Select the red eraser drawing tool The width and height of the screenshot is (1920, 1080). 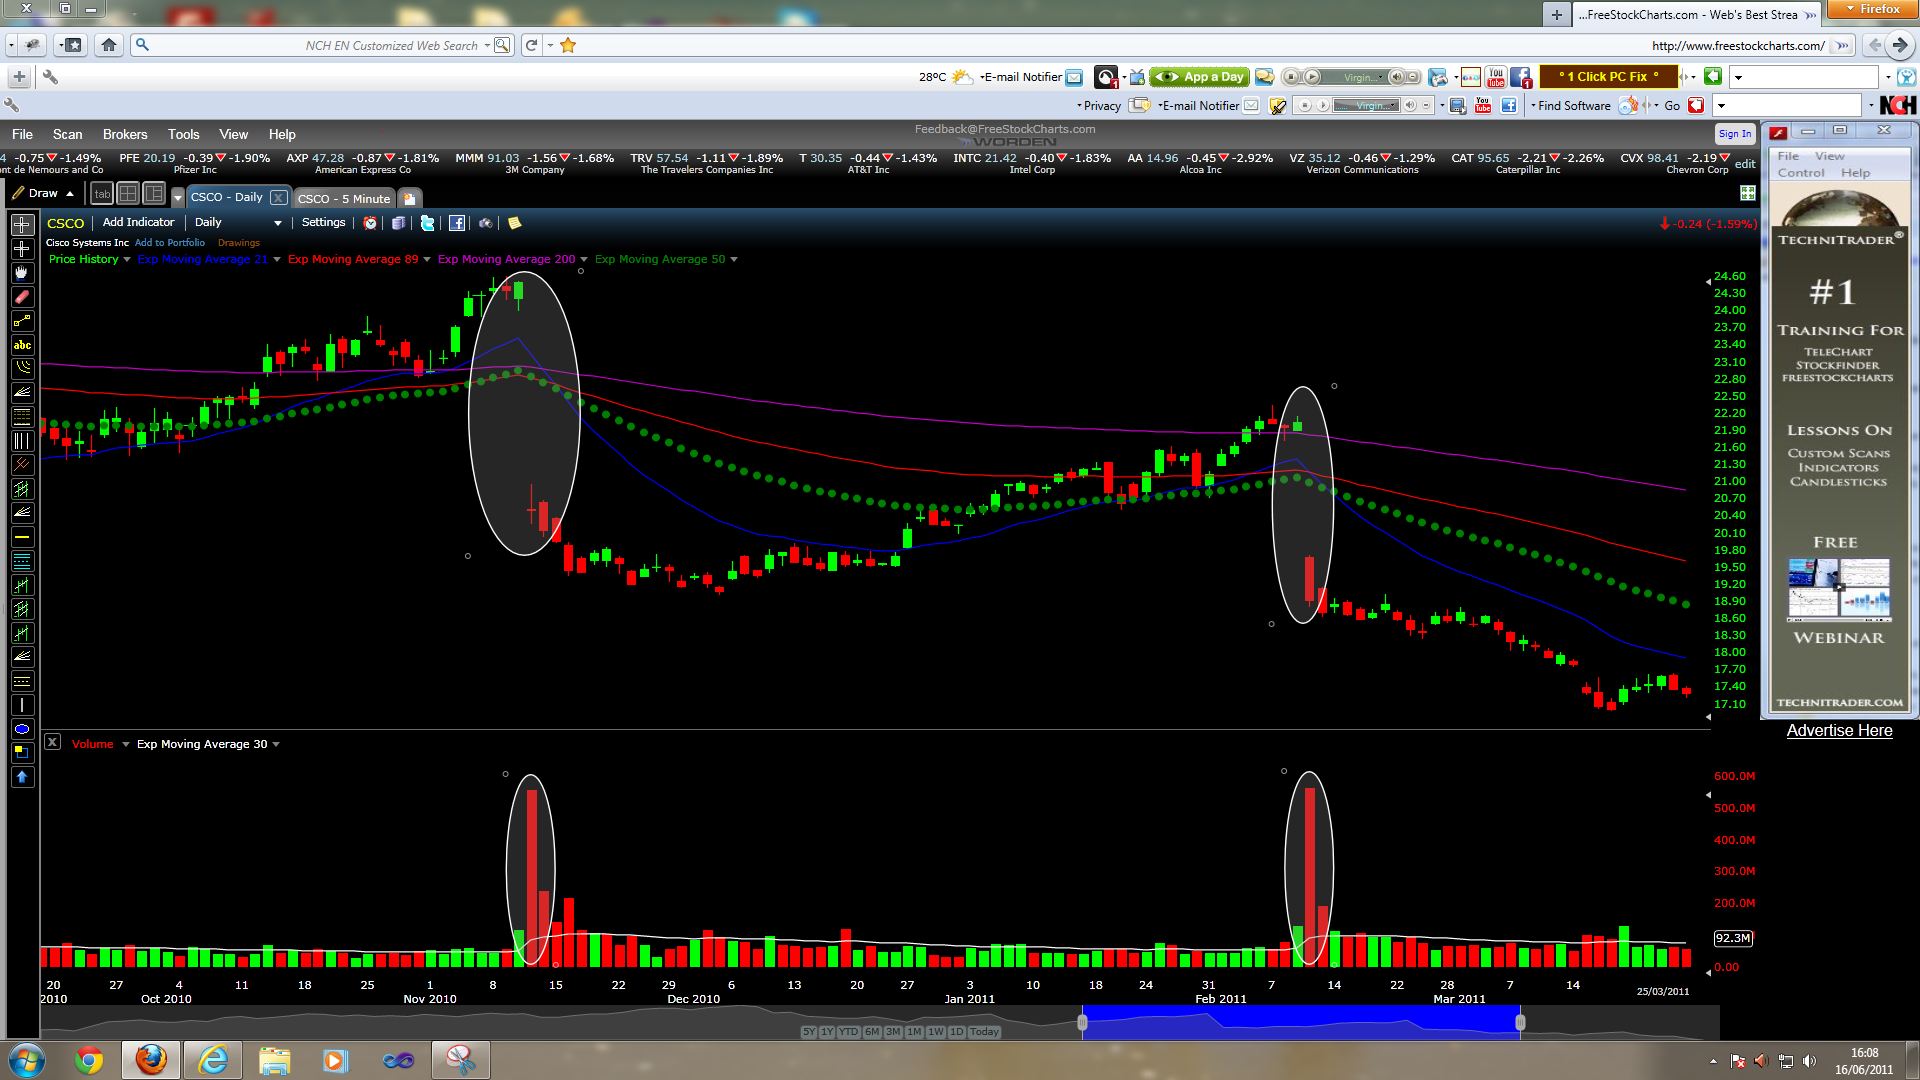click(x=22, y=297)
